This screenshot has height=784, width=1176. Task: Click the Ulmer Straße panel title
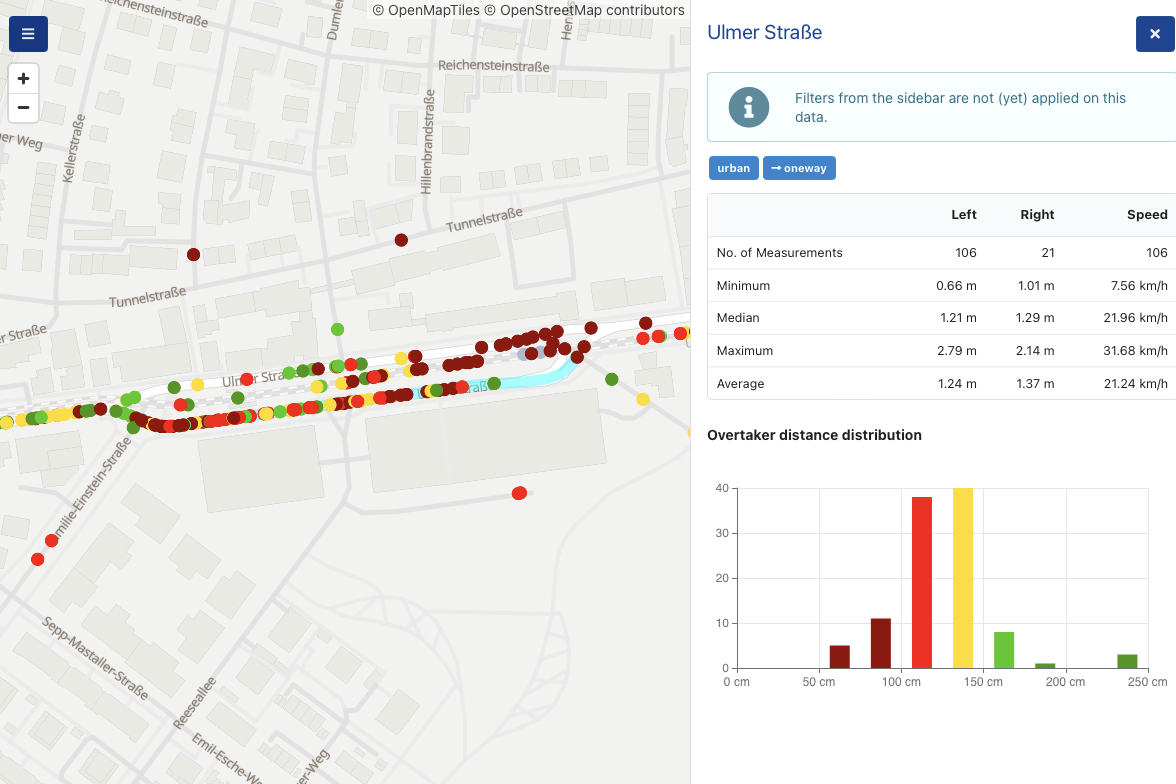[764, 32]
